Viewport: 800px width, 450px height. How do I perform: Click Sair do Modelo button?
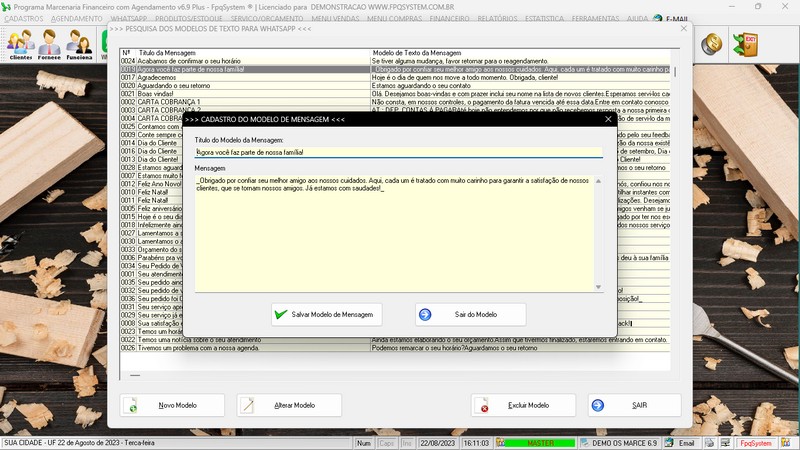[470, 314]
